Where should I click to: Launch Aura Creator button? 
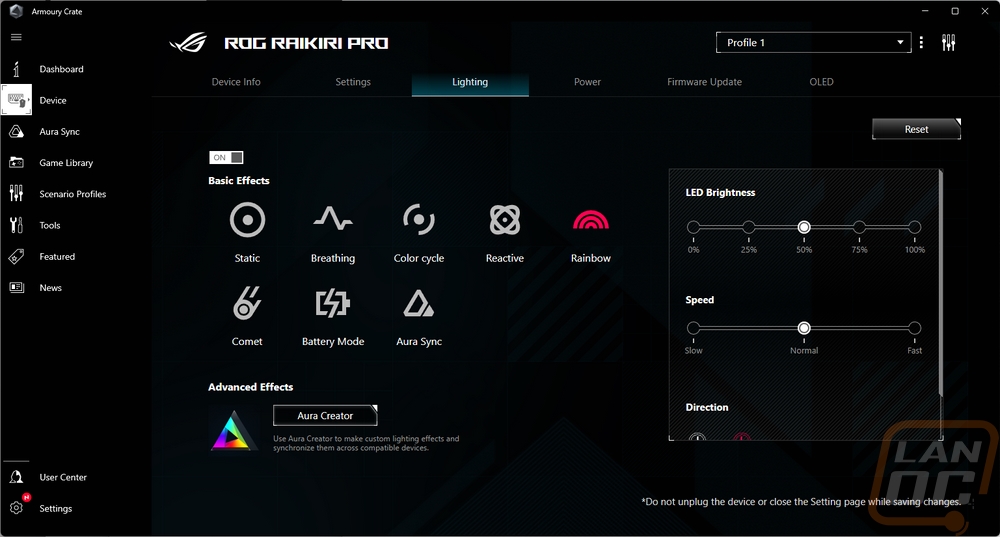coord(325,416)
